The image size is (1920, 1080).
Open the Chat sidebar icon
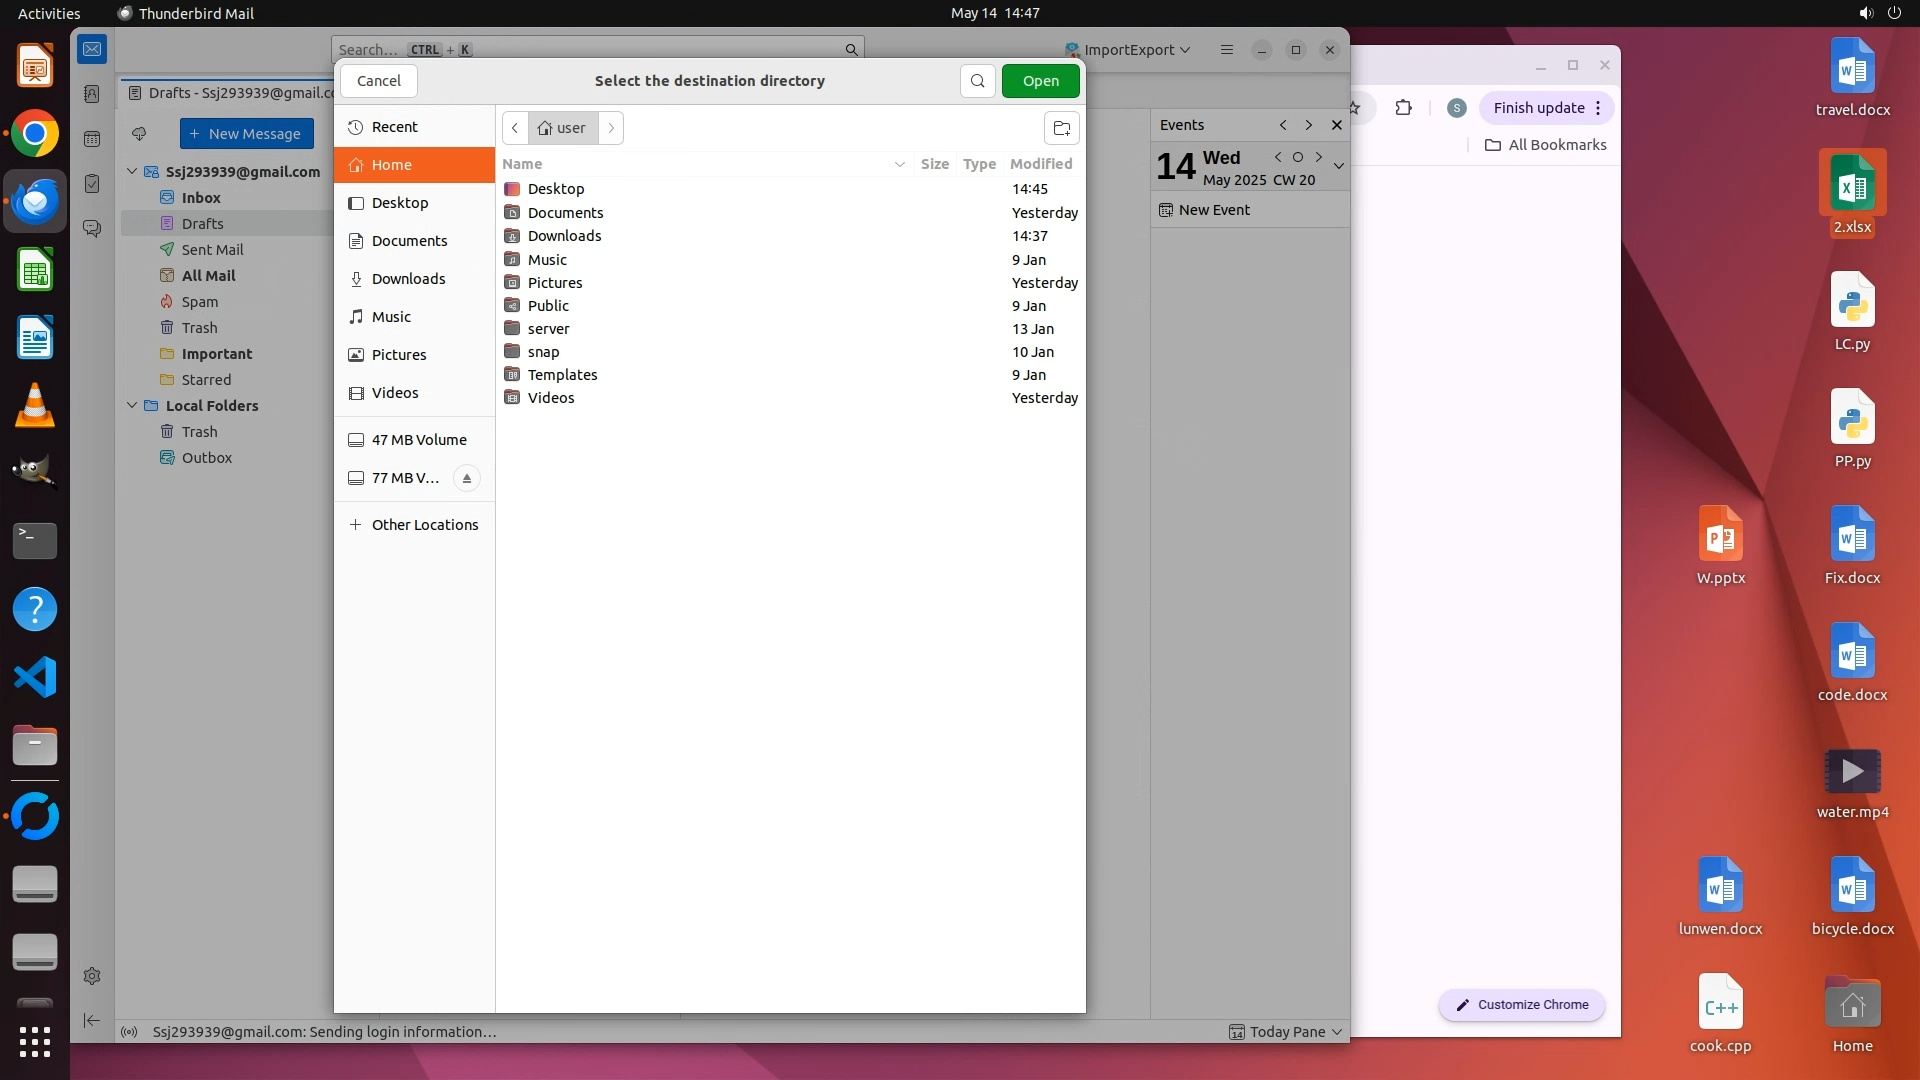[x=92, y=229]
